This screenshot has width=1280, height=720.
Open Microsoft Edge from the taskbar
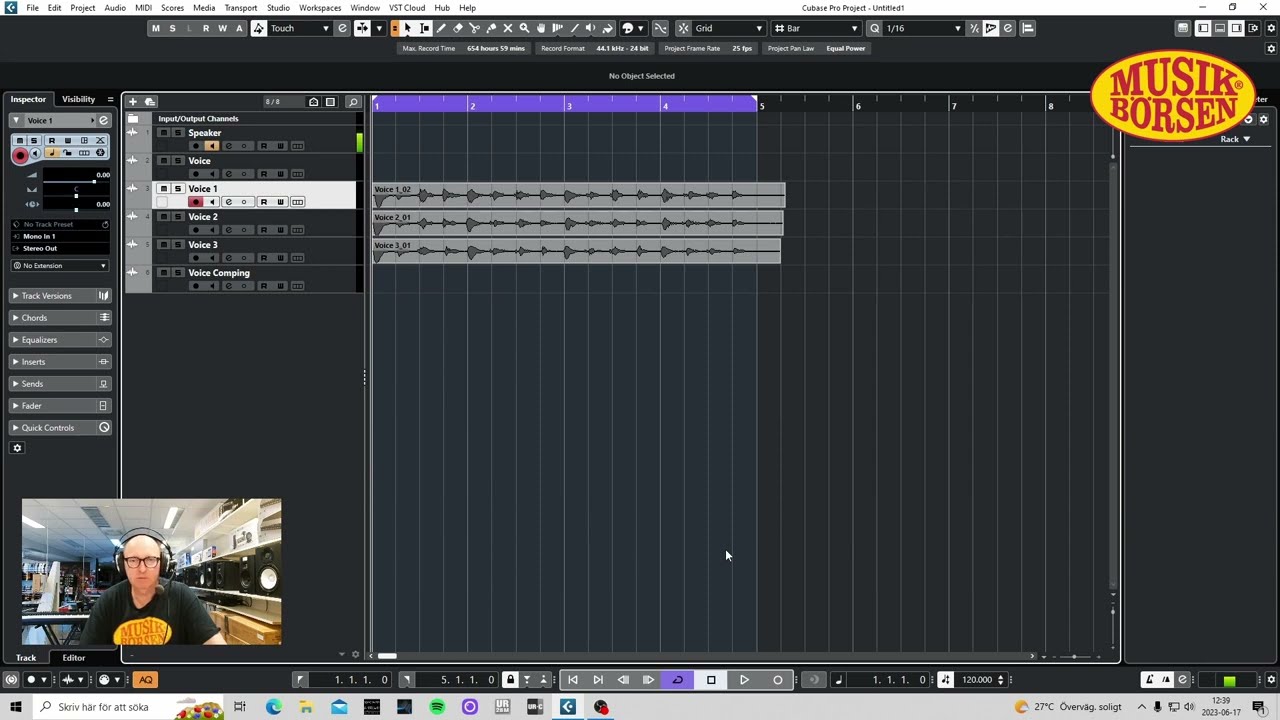point(273,707)
